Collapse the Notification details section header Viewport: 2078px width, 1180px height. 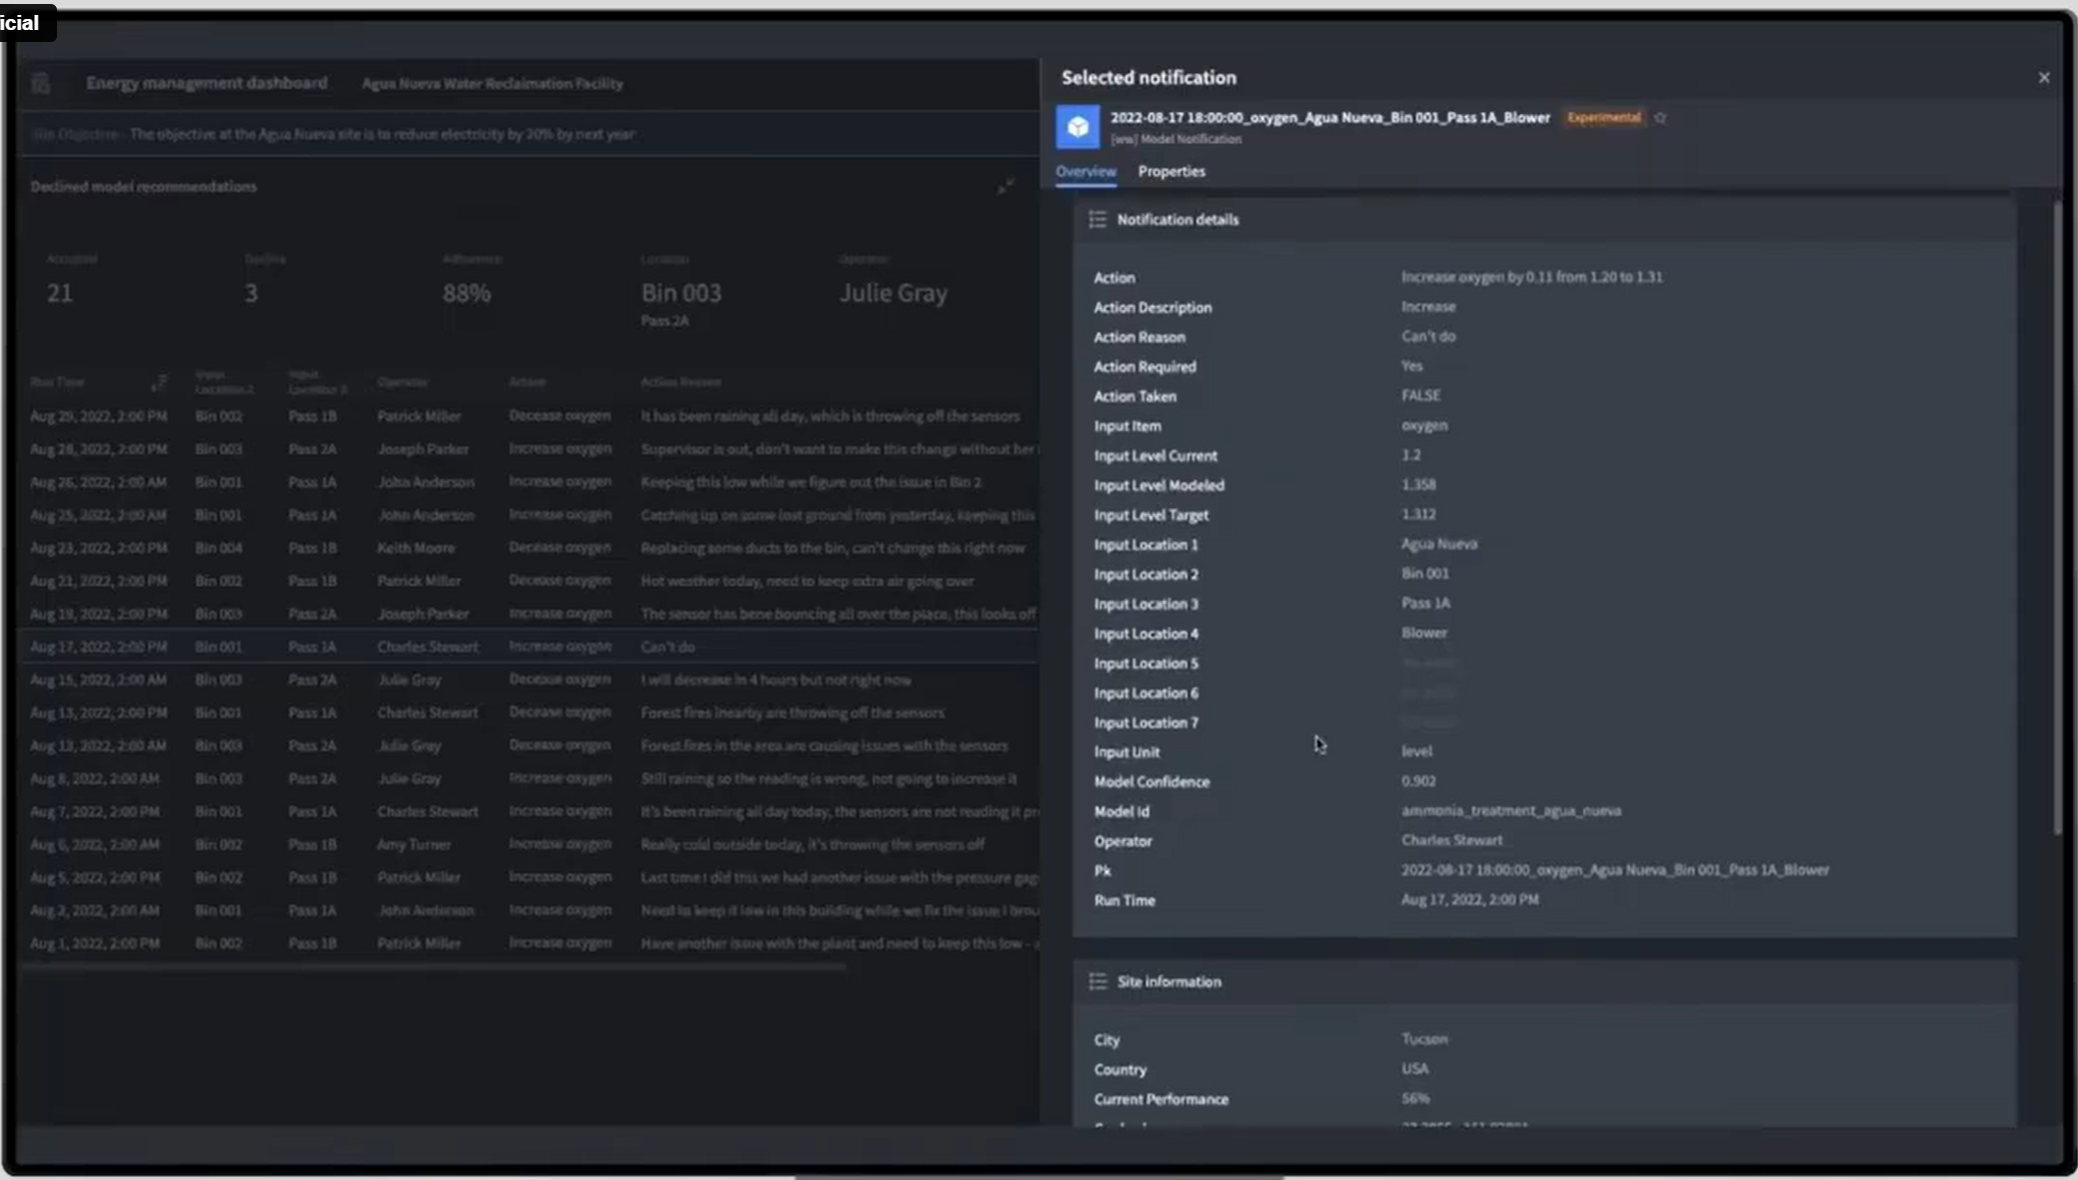click(x=1544, y=219)
